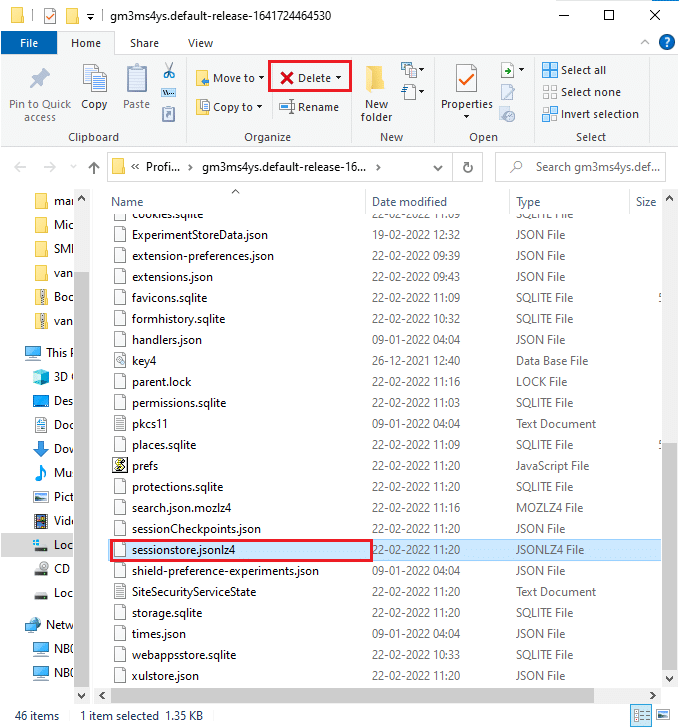The height and width of the screenshot is (728, 680).
Task: Open the Recent locations dropdown
Action: pos(73,167)
